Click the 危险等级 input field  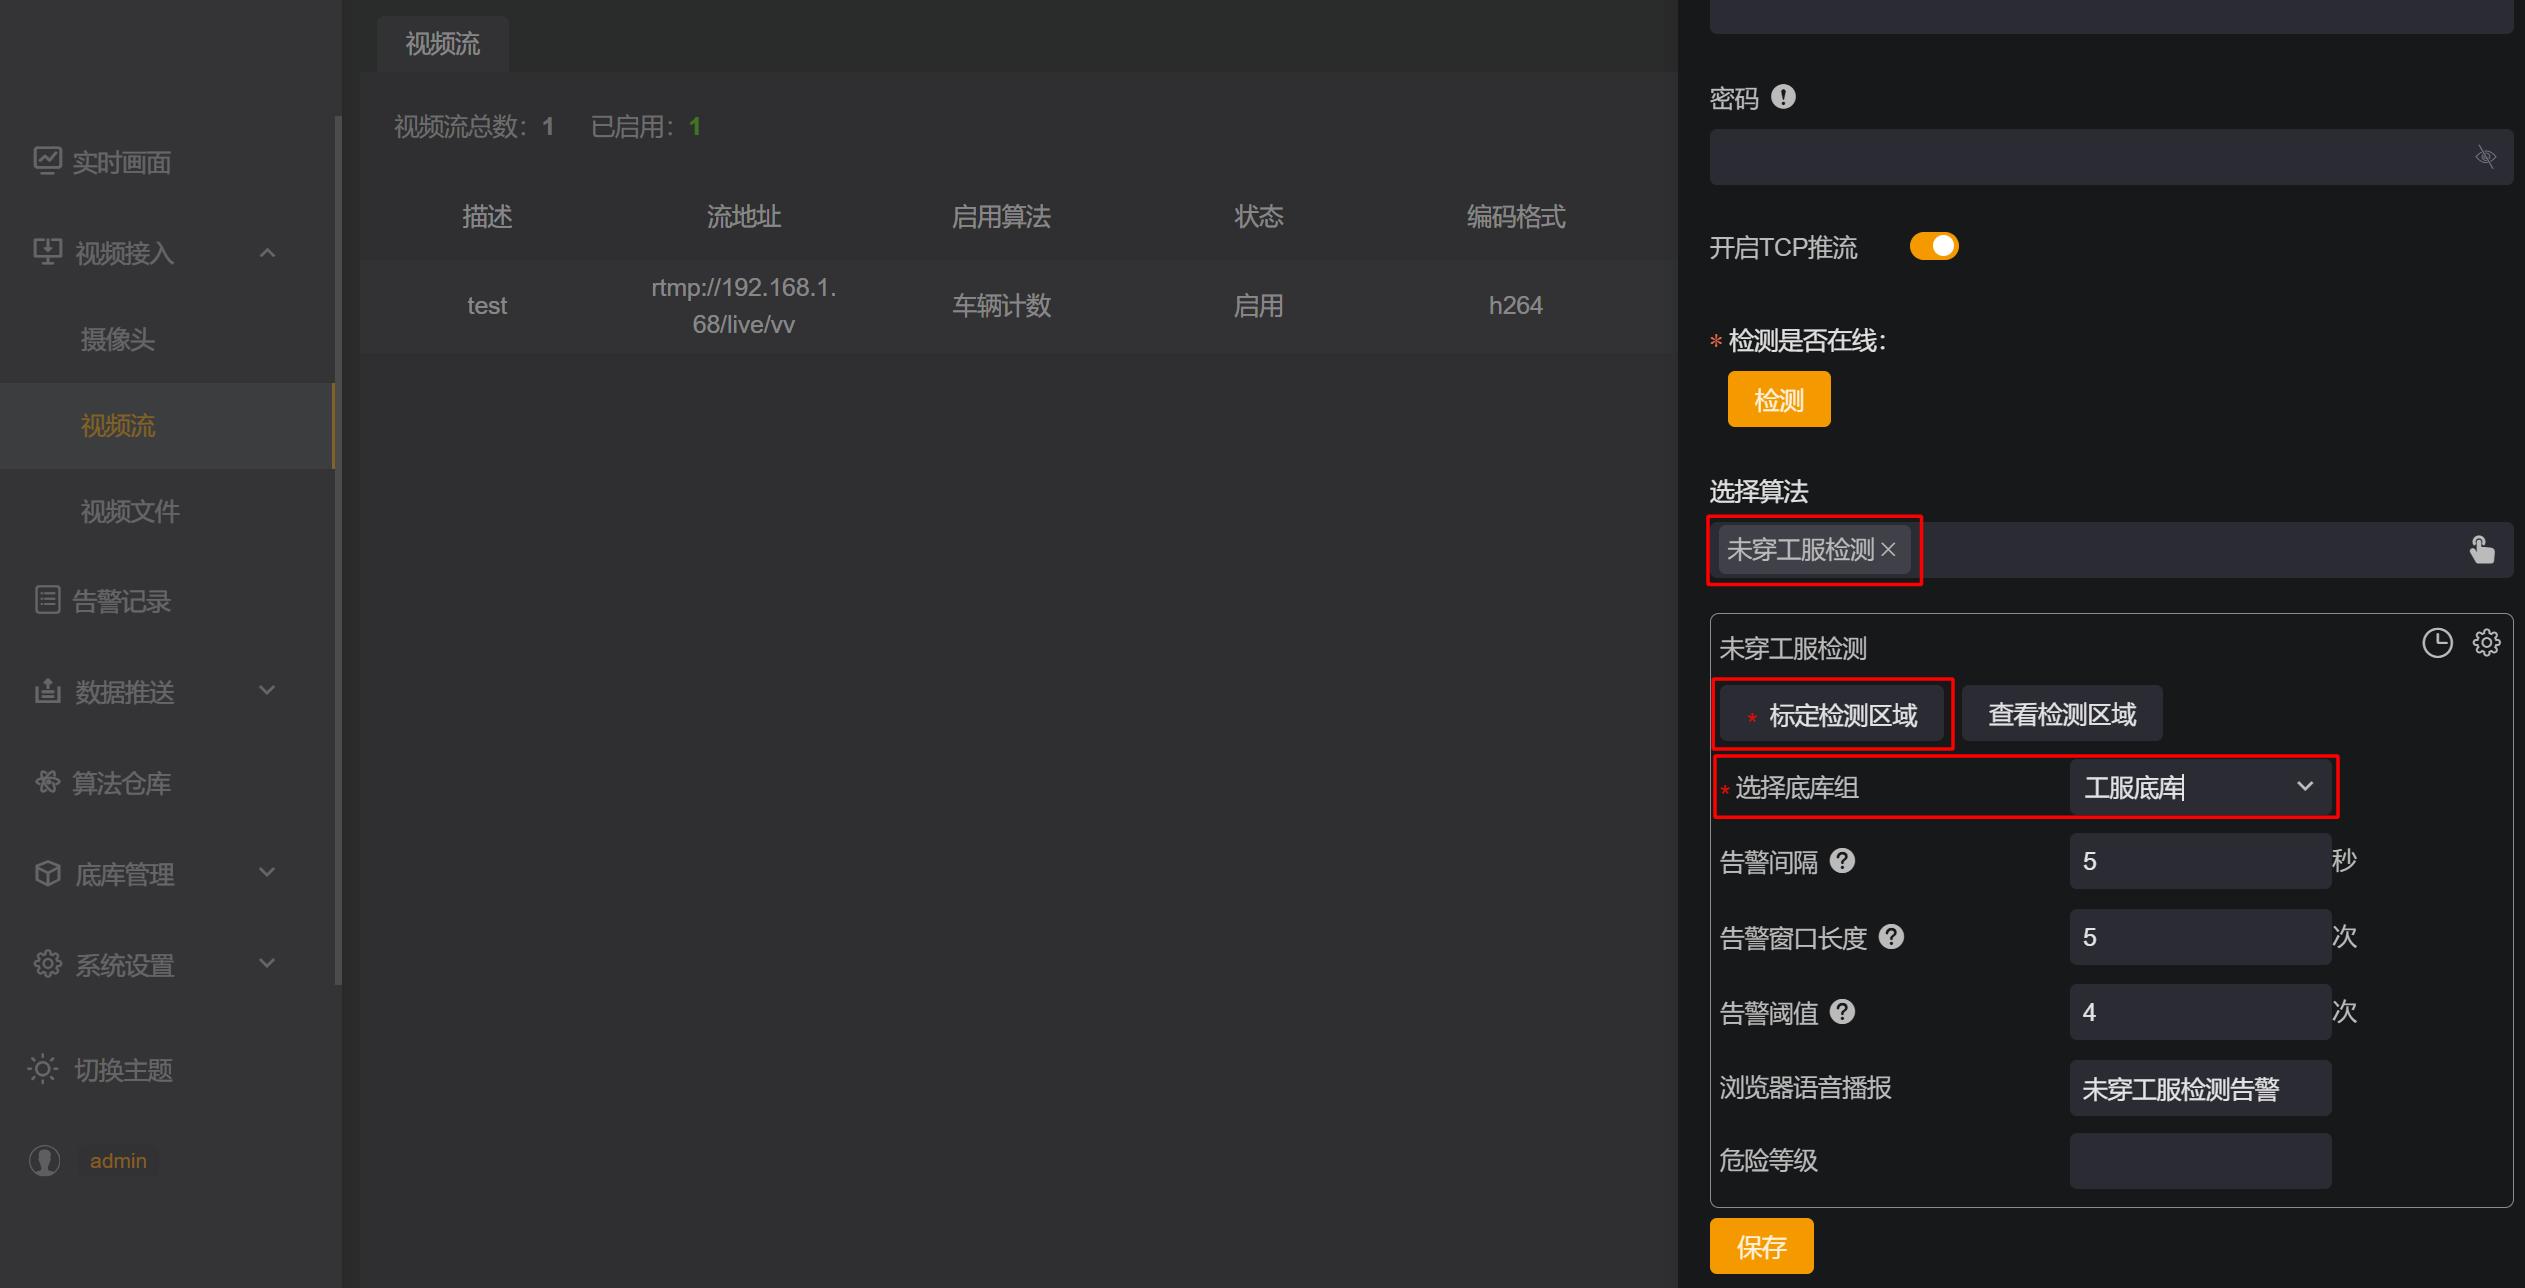click(x=2199, y=1161)
